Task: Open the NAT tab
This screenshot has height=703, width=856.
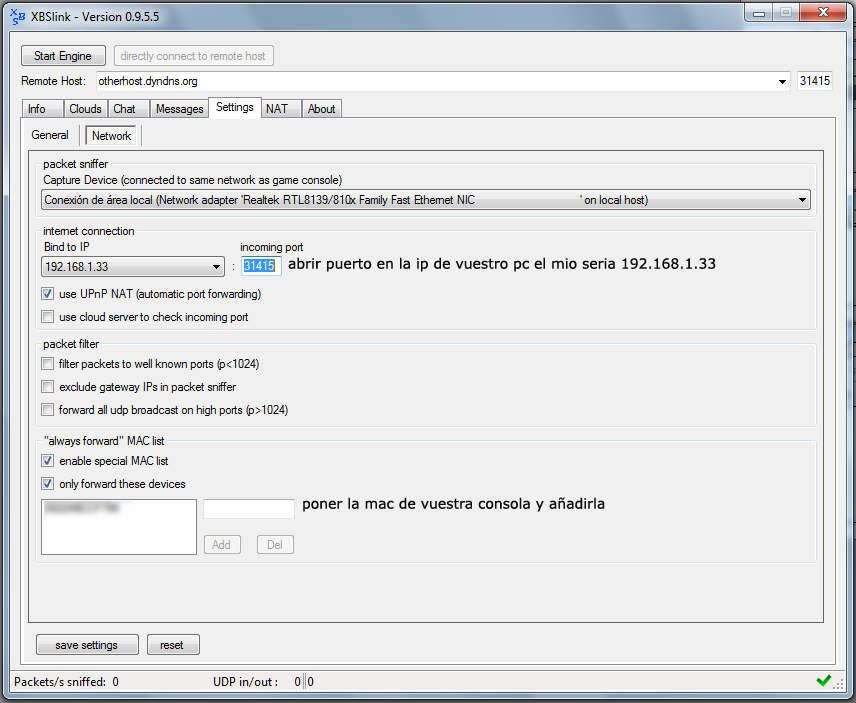Action: tap(281, 109)
